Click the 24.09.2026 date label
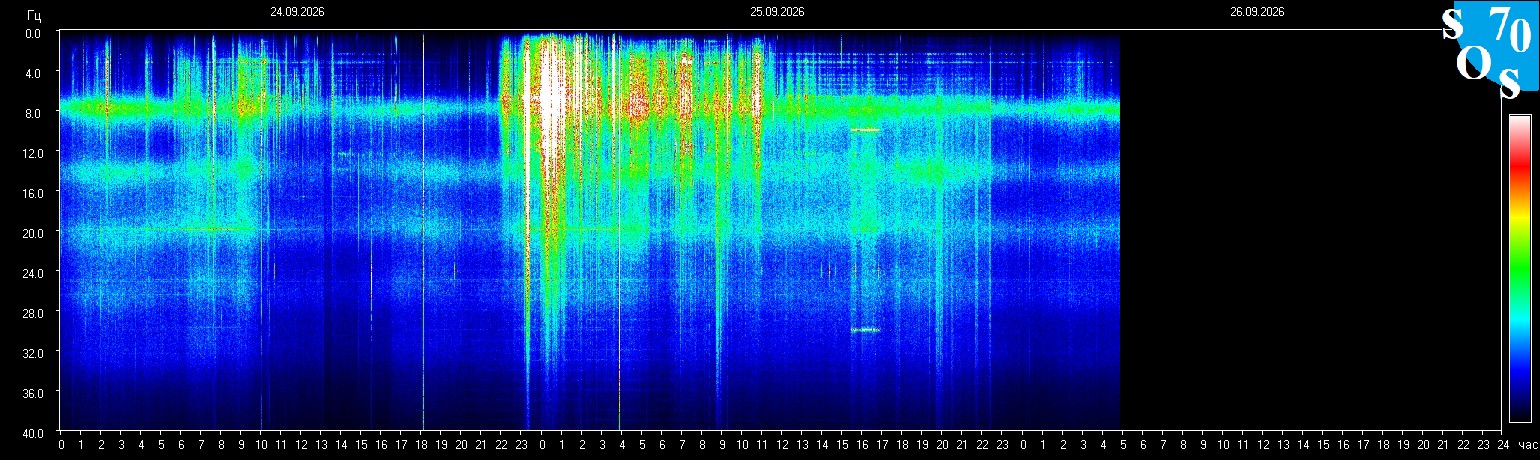1540x460 pixels. click(x=297, y=12)
